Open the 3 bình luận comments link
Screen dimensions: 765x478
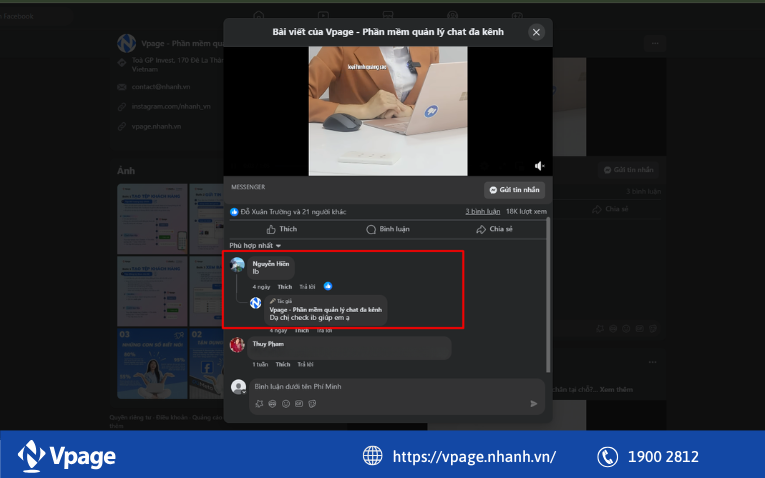pos(482,212)
